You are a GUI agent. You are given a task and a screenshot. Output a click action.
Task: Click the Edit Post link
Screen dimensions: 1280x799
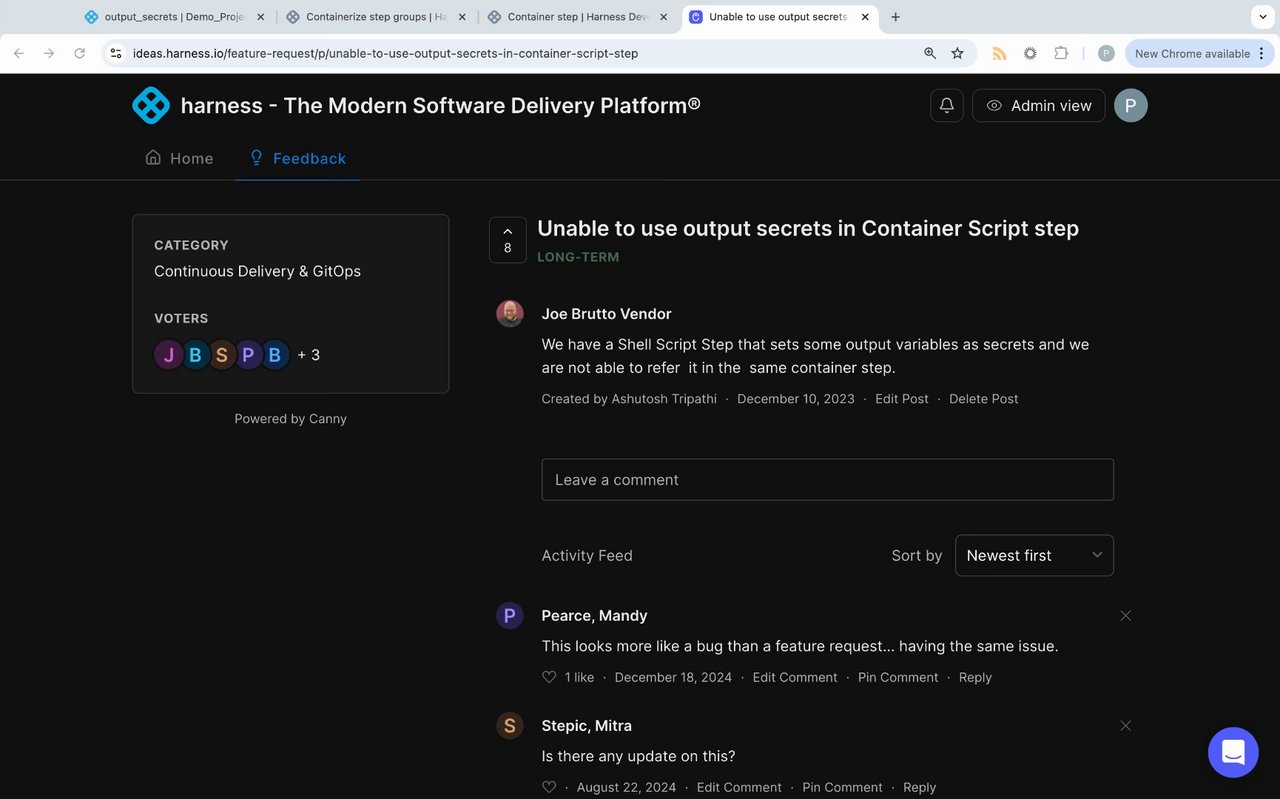902,399
